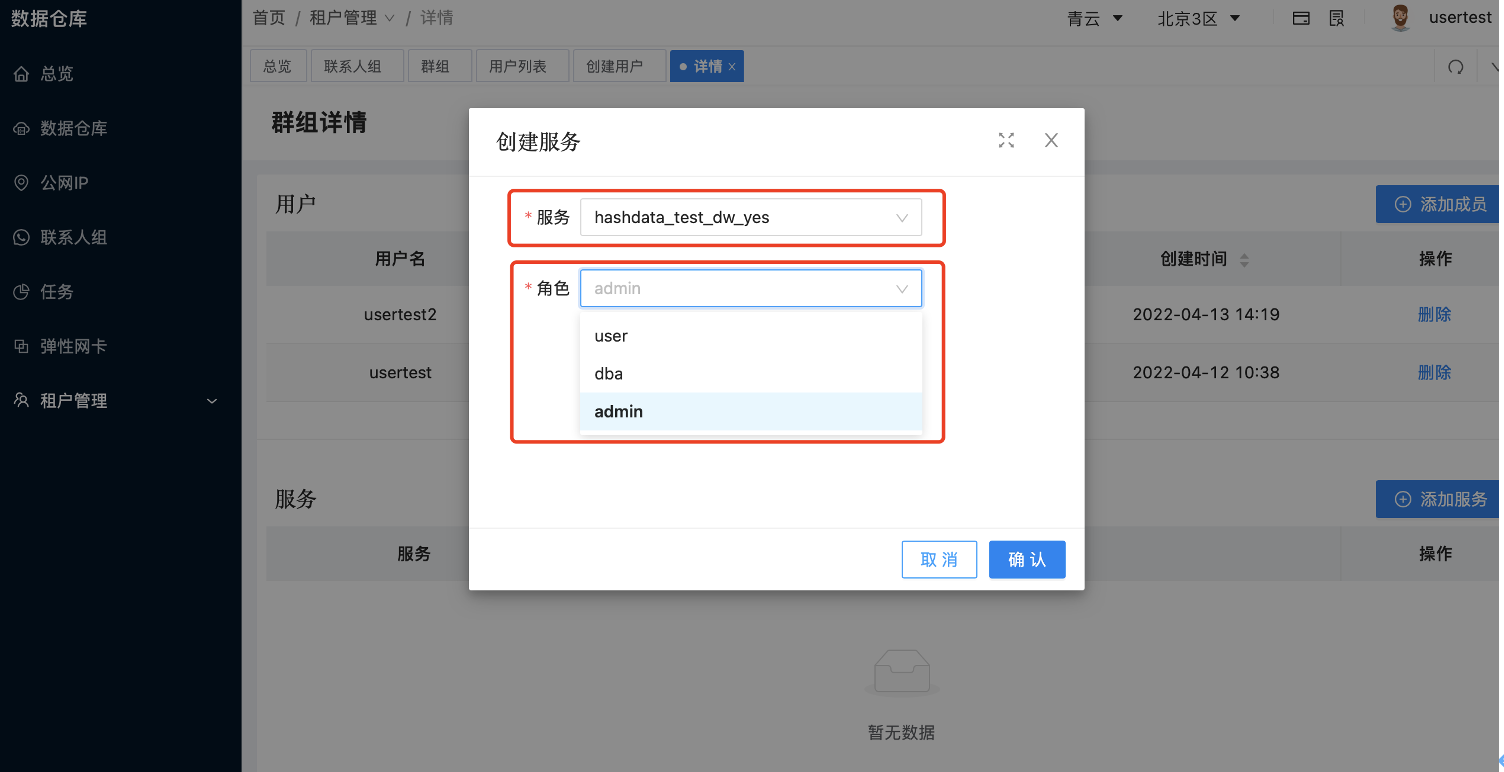Screen dimensions: 1504x772
Task: Click the 确认 confirm button
Action: pyautogui.click(x=1027, y=559)
